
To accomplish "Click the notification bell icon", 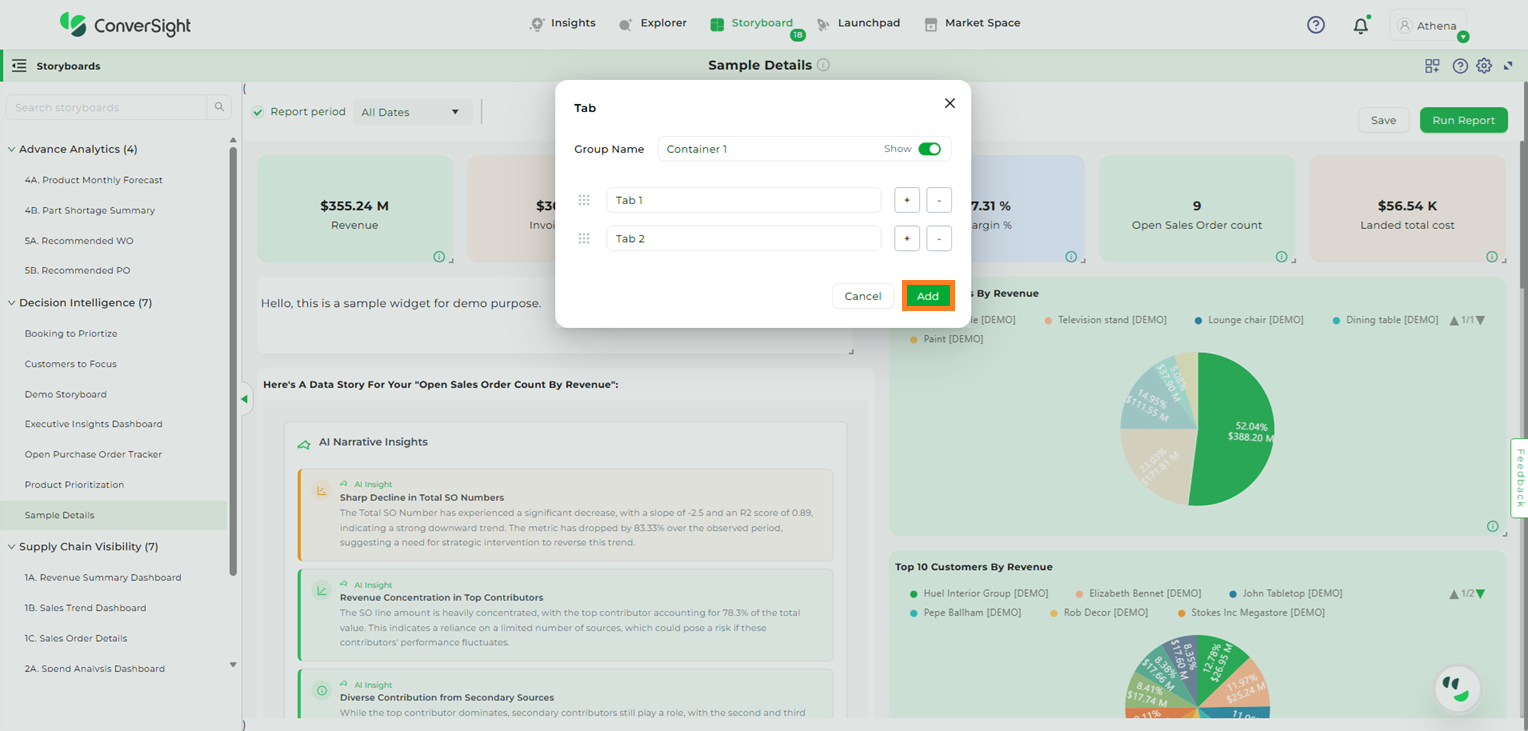I will click(1360, 26).
